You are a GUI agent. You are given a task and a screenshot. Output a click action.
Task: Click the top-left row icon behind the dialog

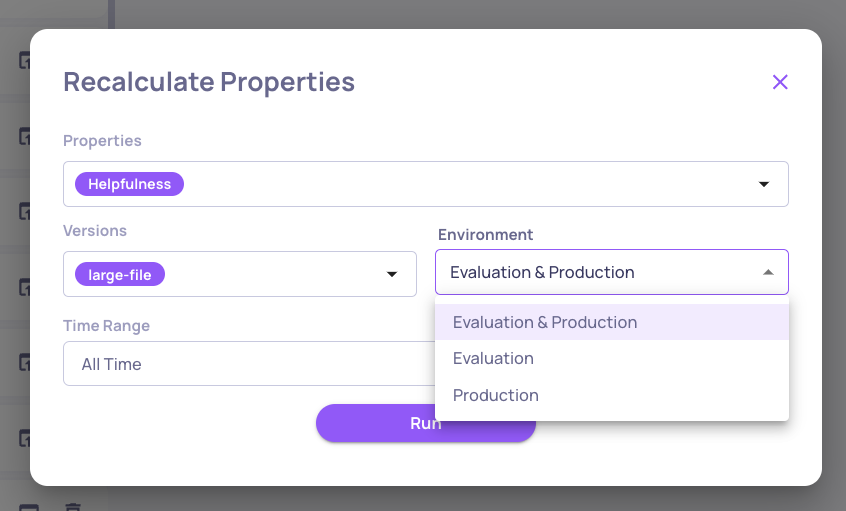(x=24, y=60)
